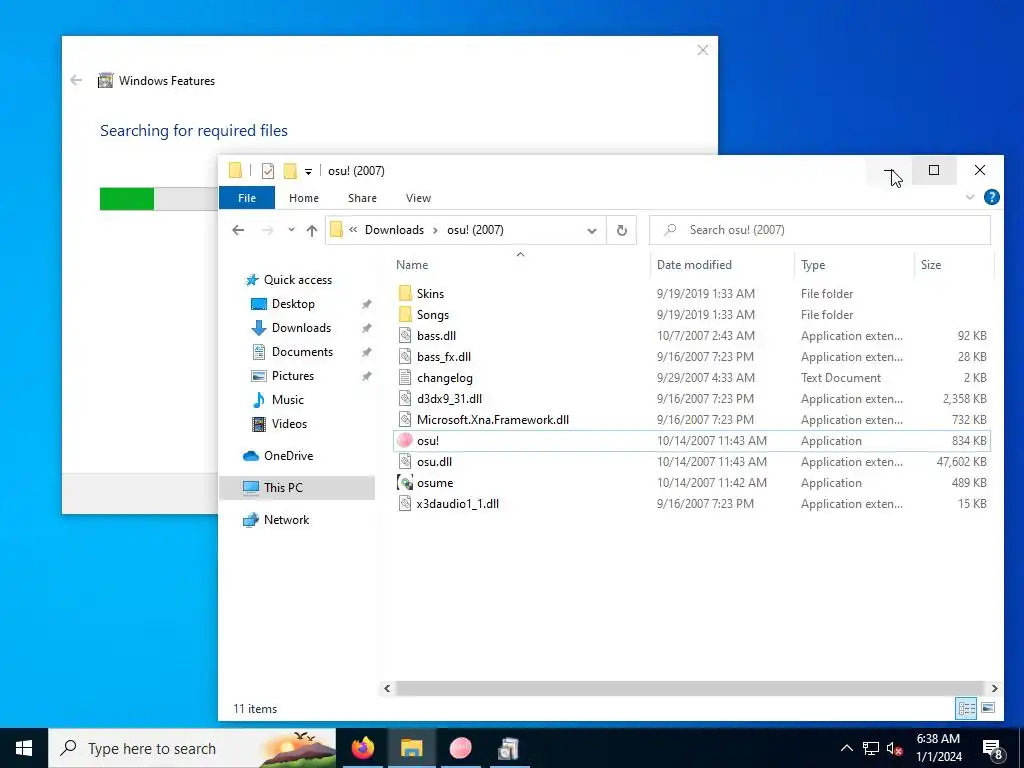
Task: Click the network tray icon
Action: [x=871, y=748]
